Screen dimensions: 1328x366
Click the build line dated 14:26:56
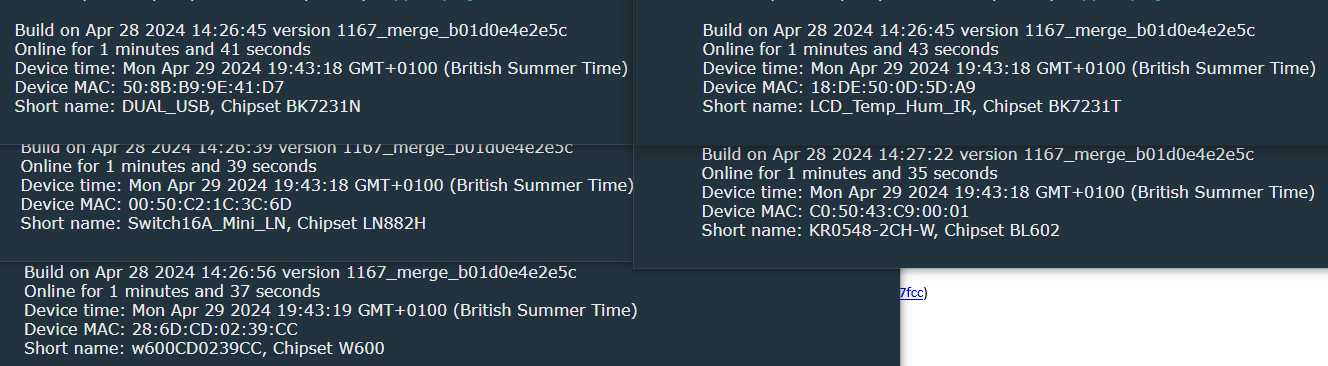300,272
